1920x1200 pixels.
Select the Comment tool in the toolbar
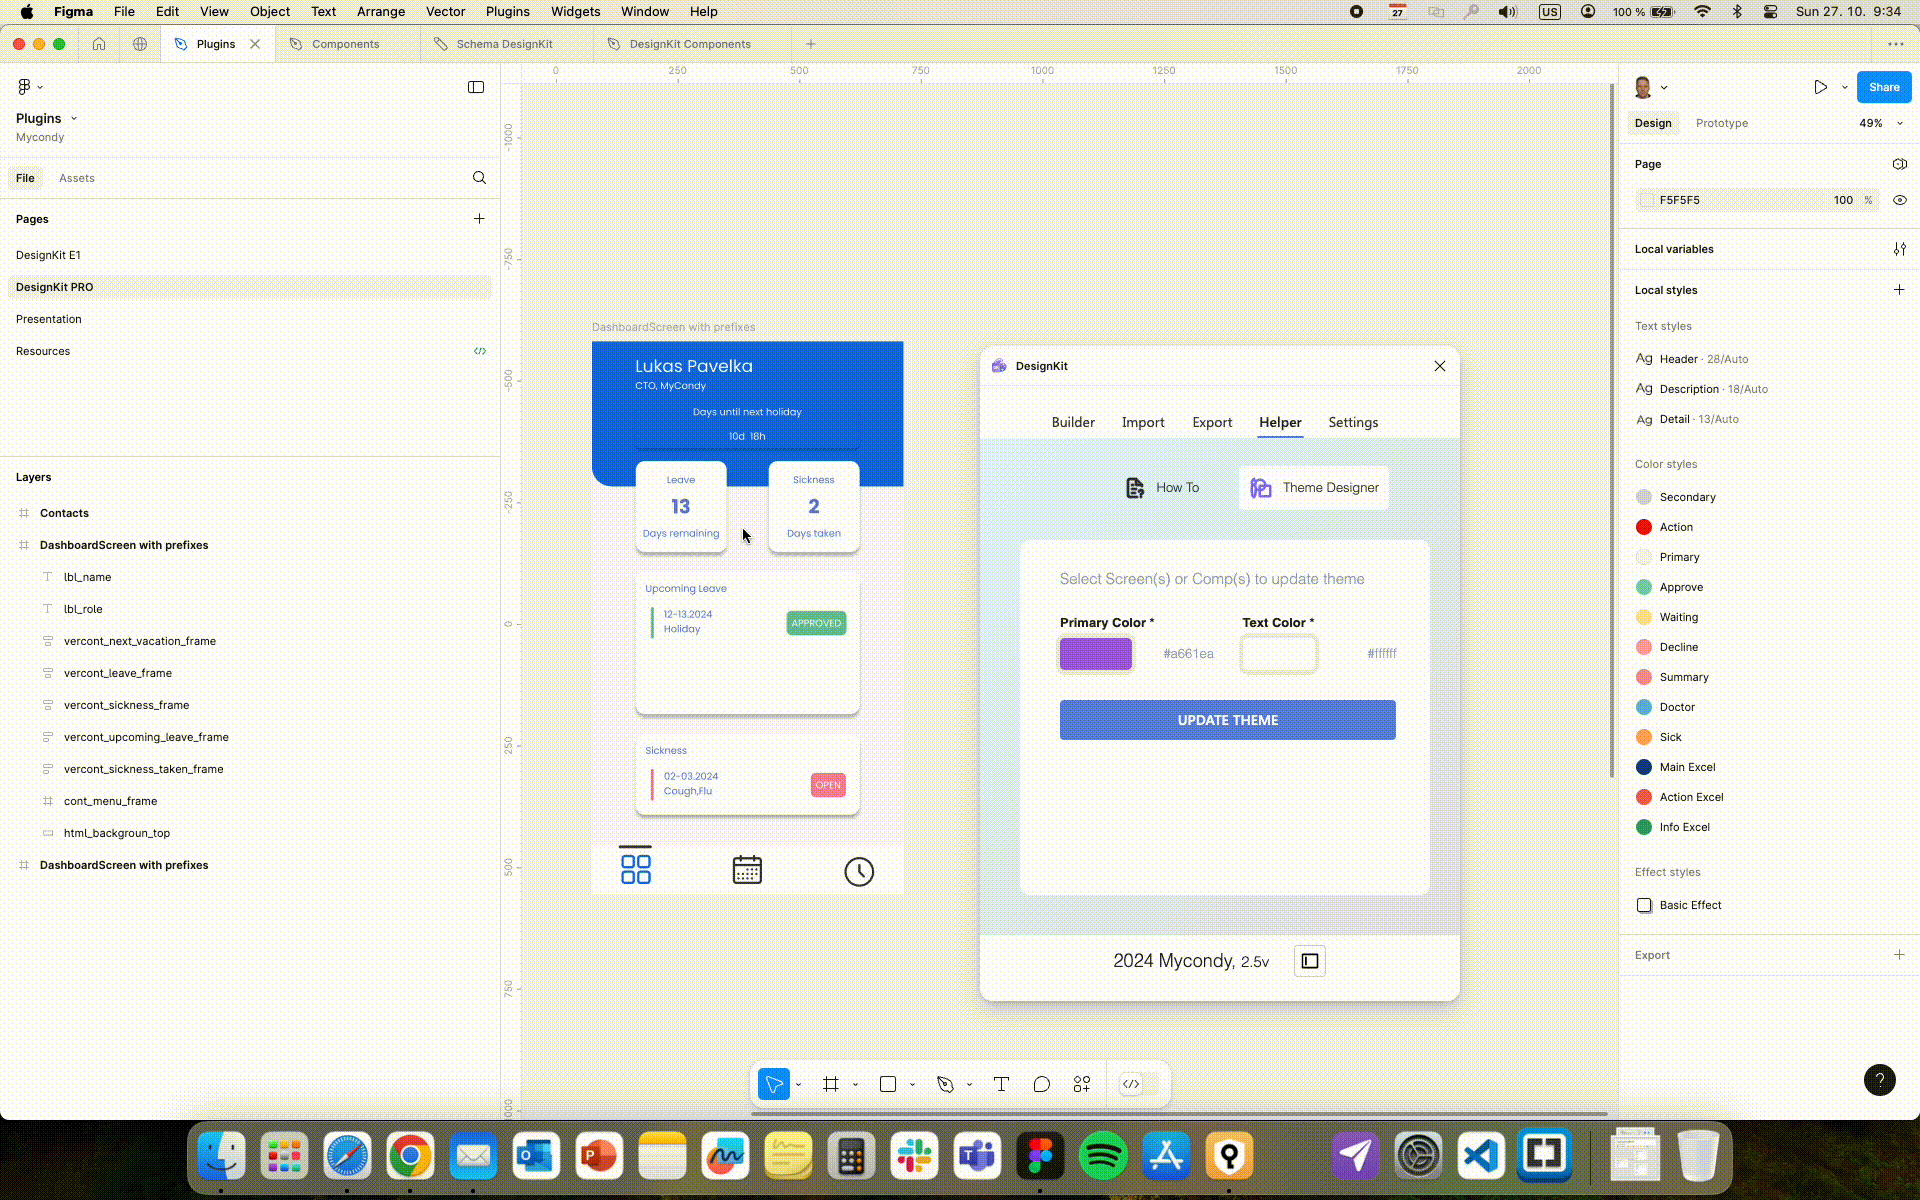coord(1041,1084)
